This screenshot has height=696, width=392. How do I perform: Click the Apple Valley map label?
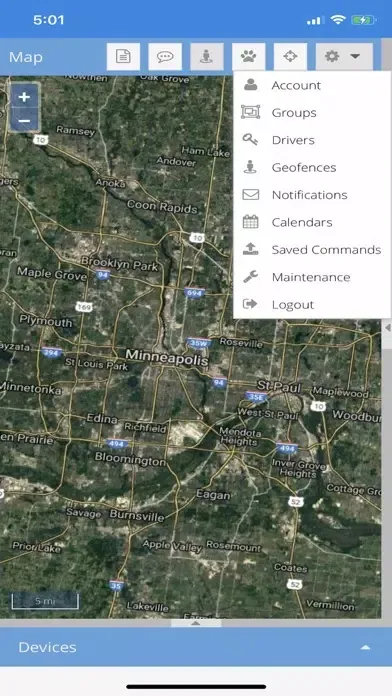click(172, 546)
